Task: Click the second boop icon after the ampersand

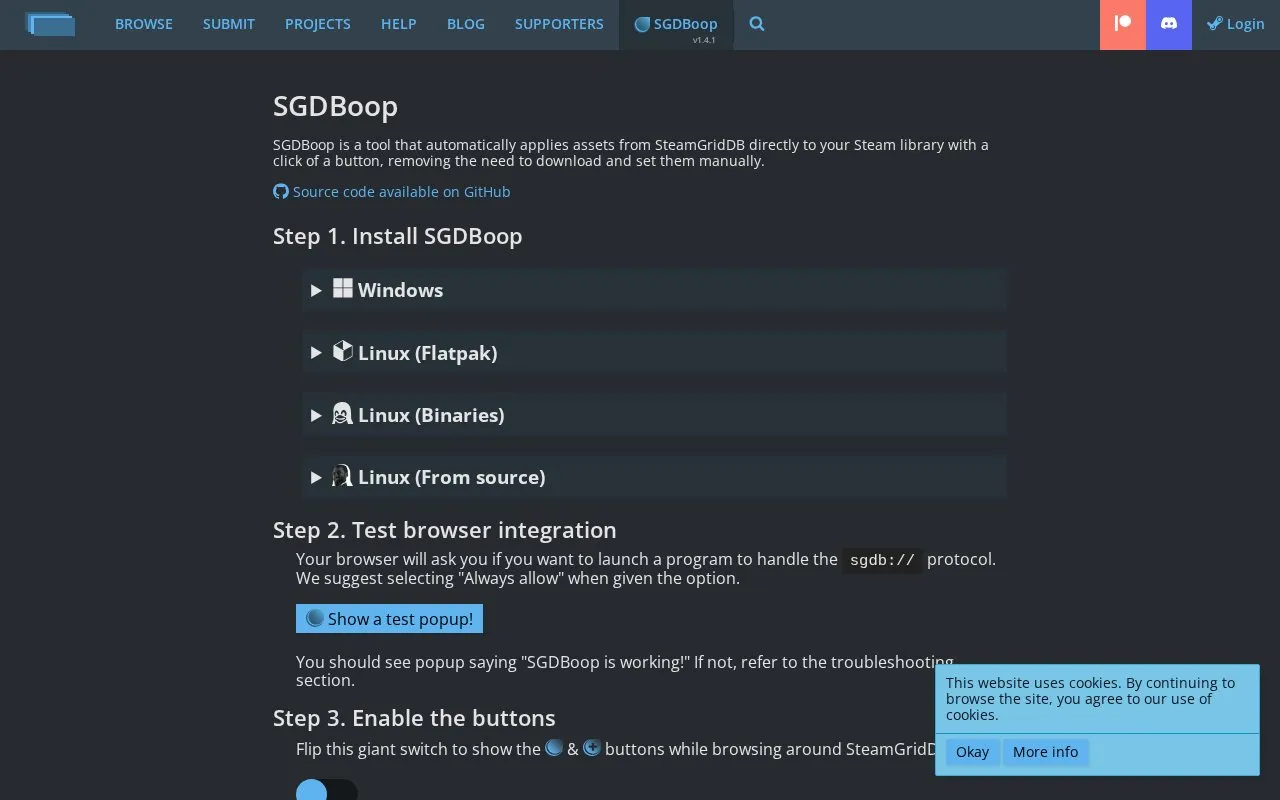Action: (592, 747)
